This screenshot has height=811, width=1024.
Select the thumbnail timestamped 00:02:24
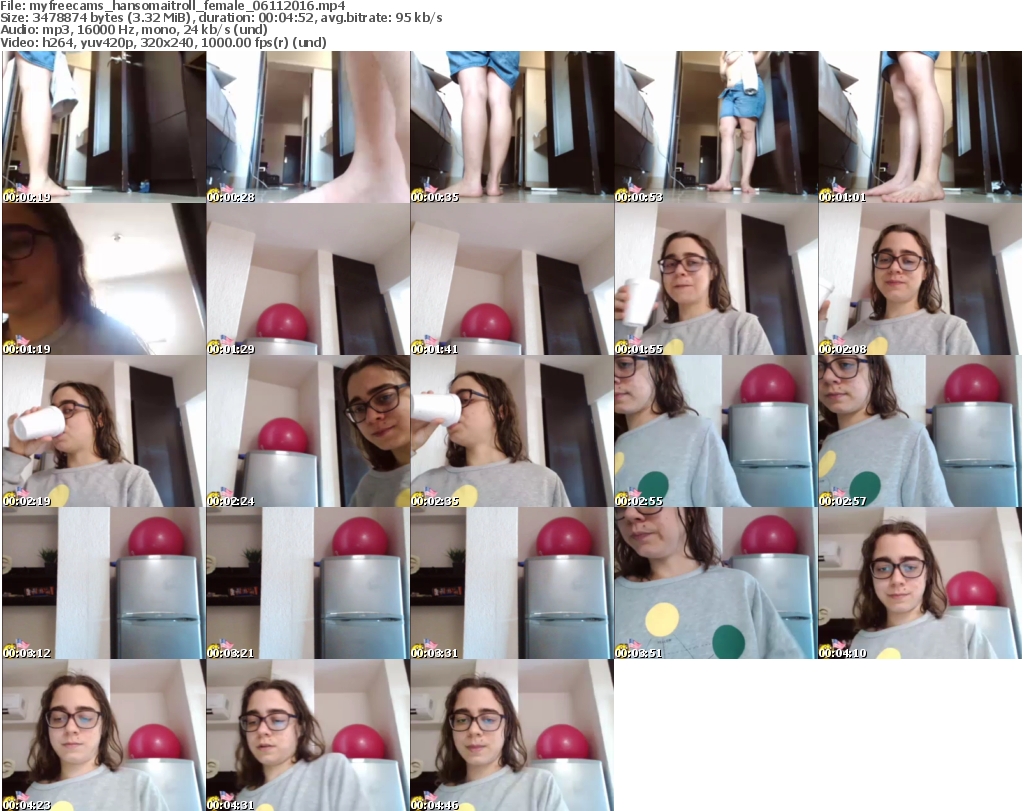pyautogui.click(x=308, y=431)
